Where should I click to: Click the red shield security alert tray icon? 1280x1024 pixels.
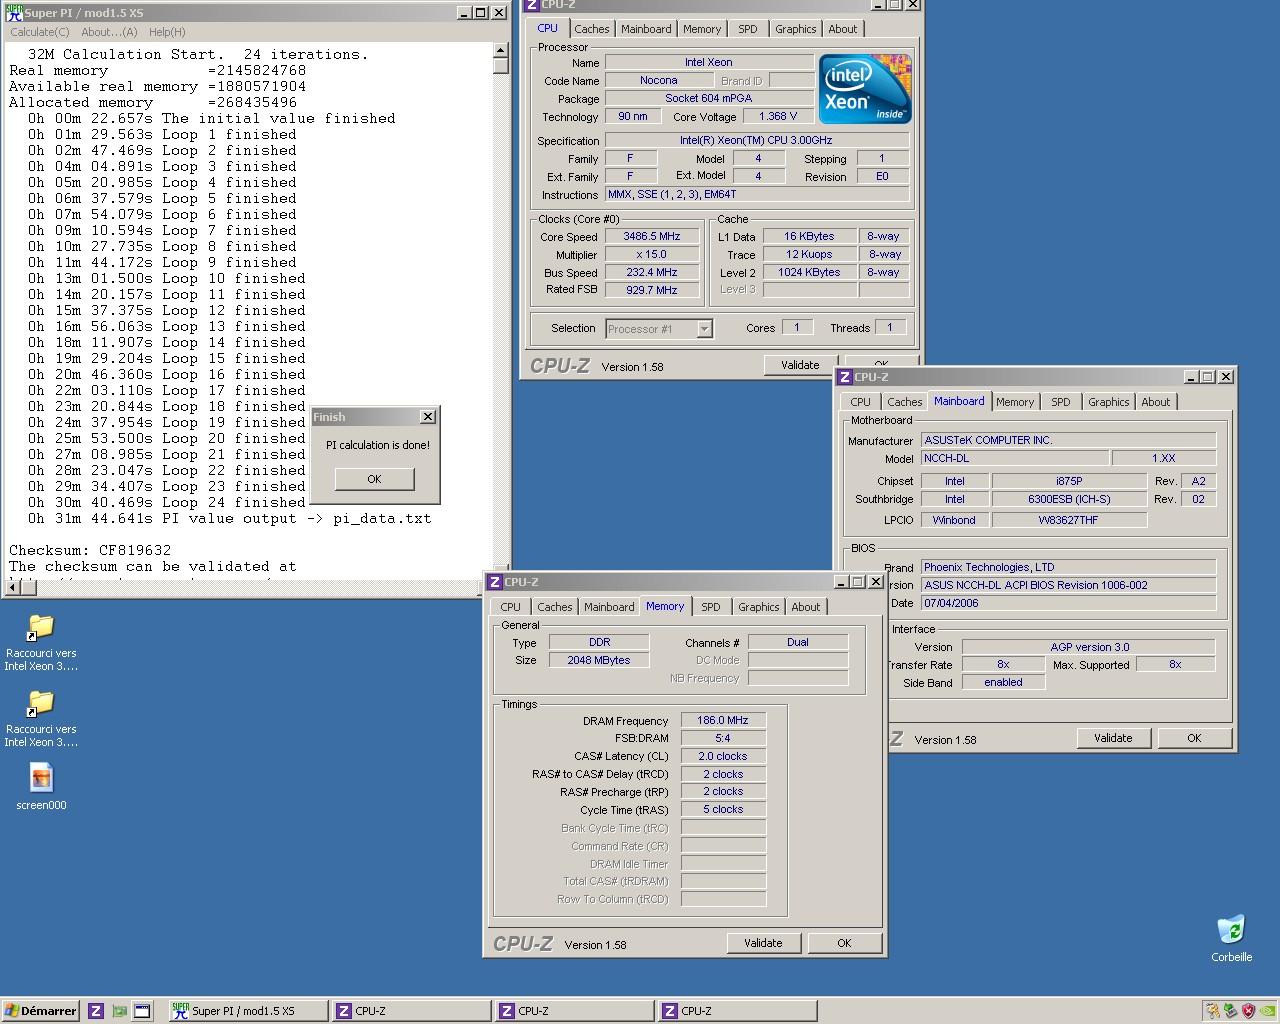pos(1249,1011)
